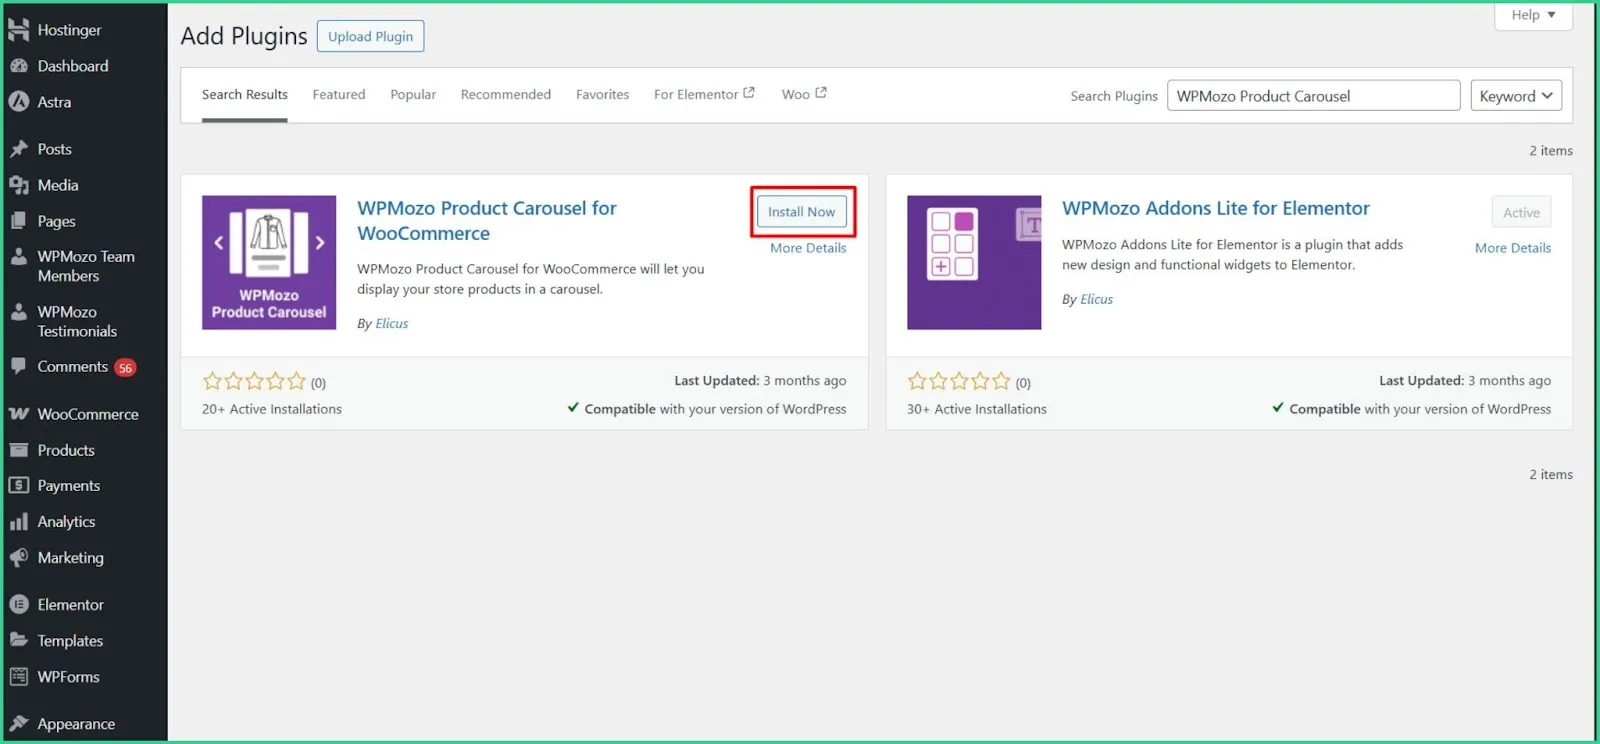Click the Elementor circle icon
This screenshot has width=1600, height=744.
pos(18,605)
